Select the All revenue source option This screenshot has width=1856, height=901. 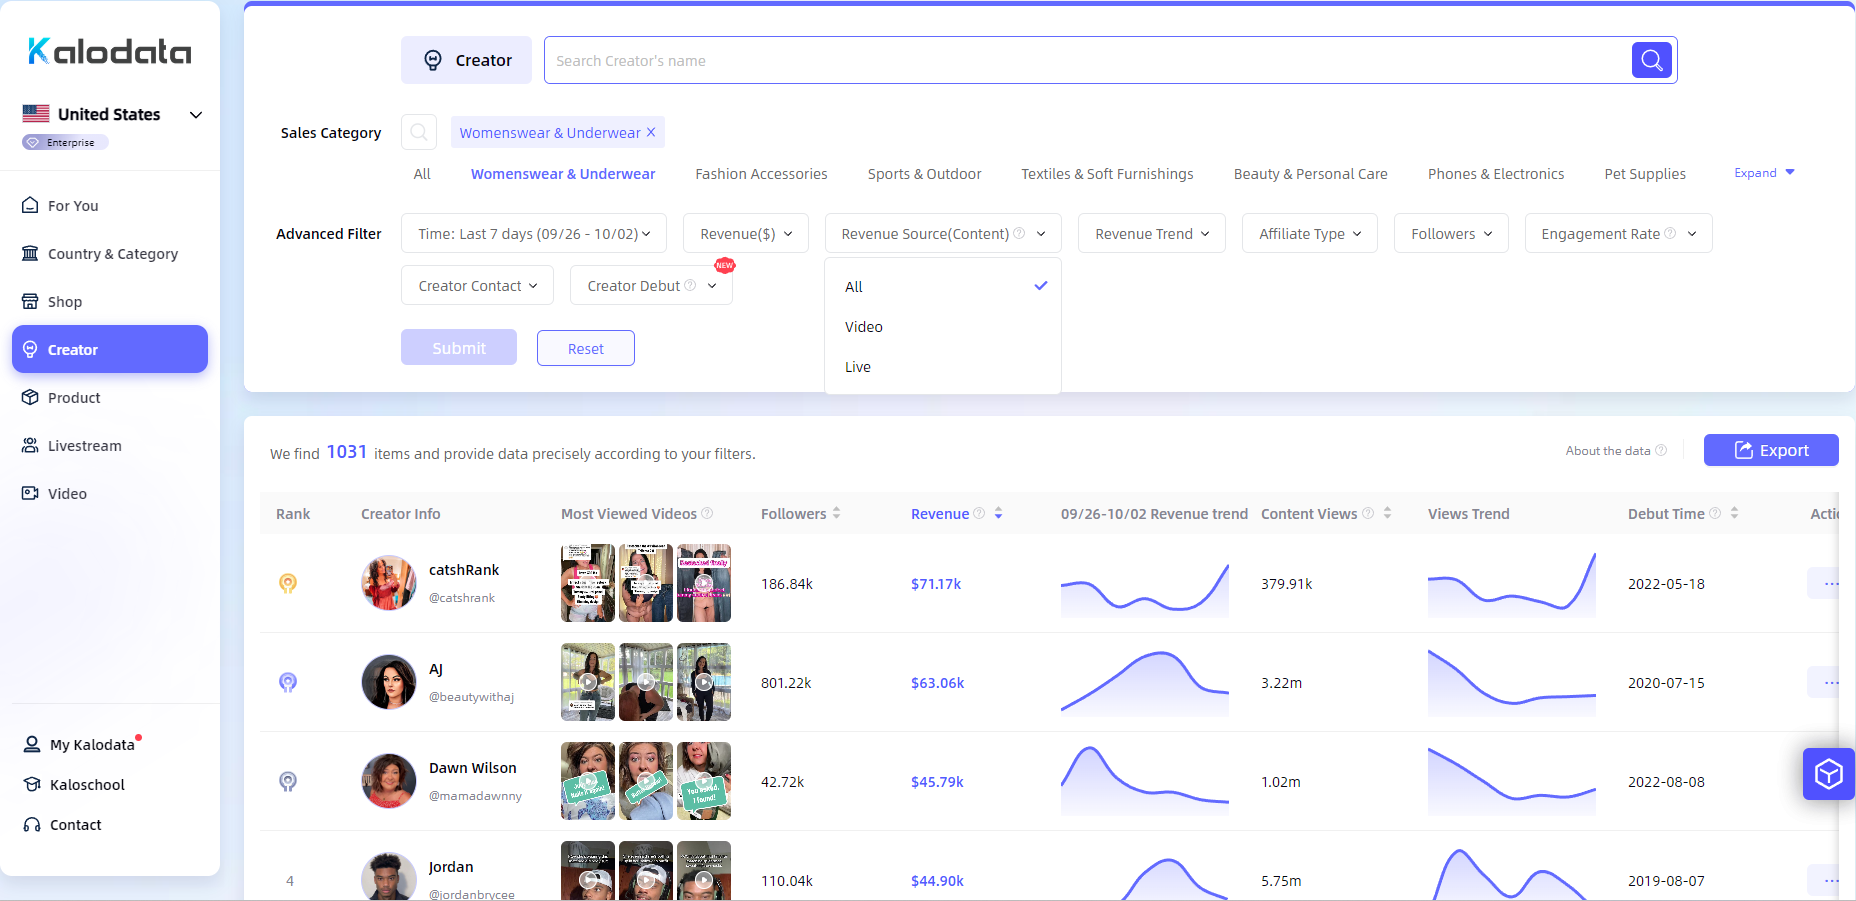(x=854, y=287)
